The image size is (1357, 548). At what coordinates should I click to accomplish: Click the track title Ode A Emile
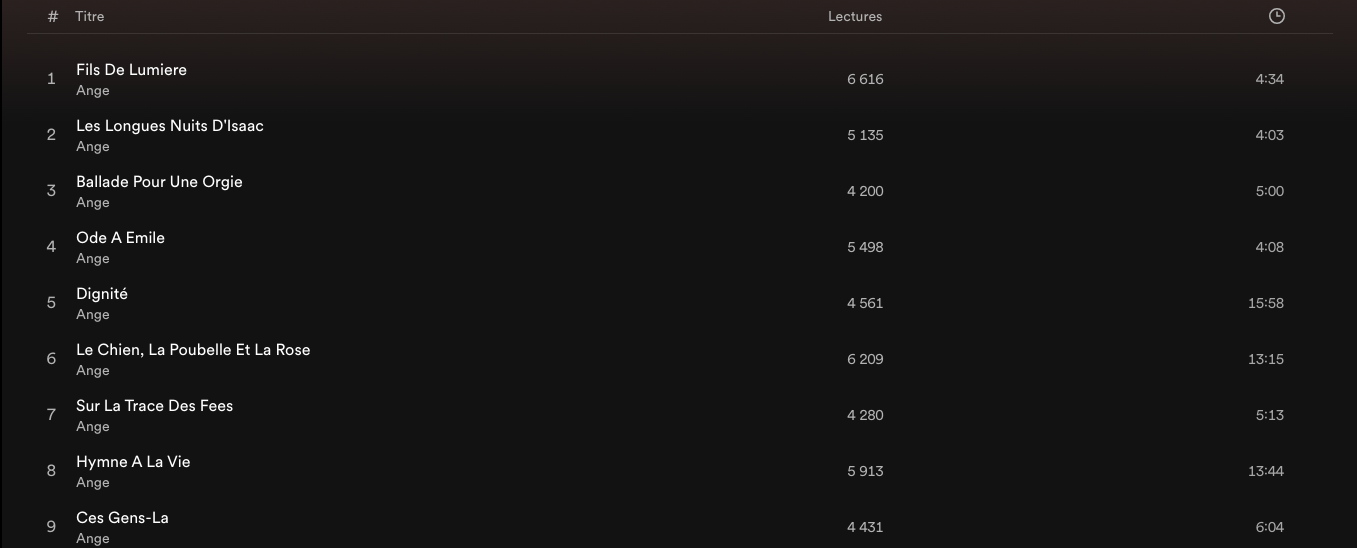coord(120,238)
